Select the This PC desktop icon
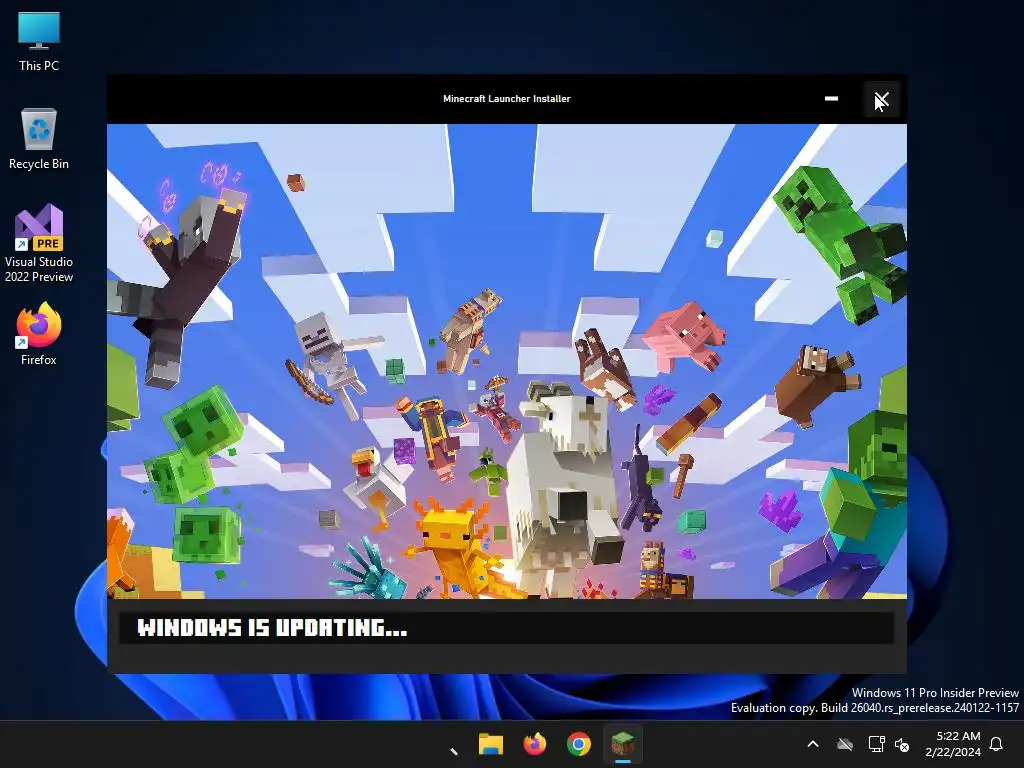1024x768 pixels. tap(39, 40)
